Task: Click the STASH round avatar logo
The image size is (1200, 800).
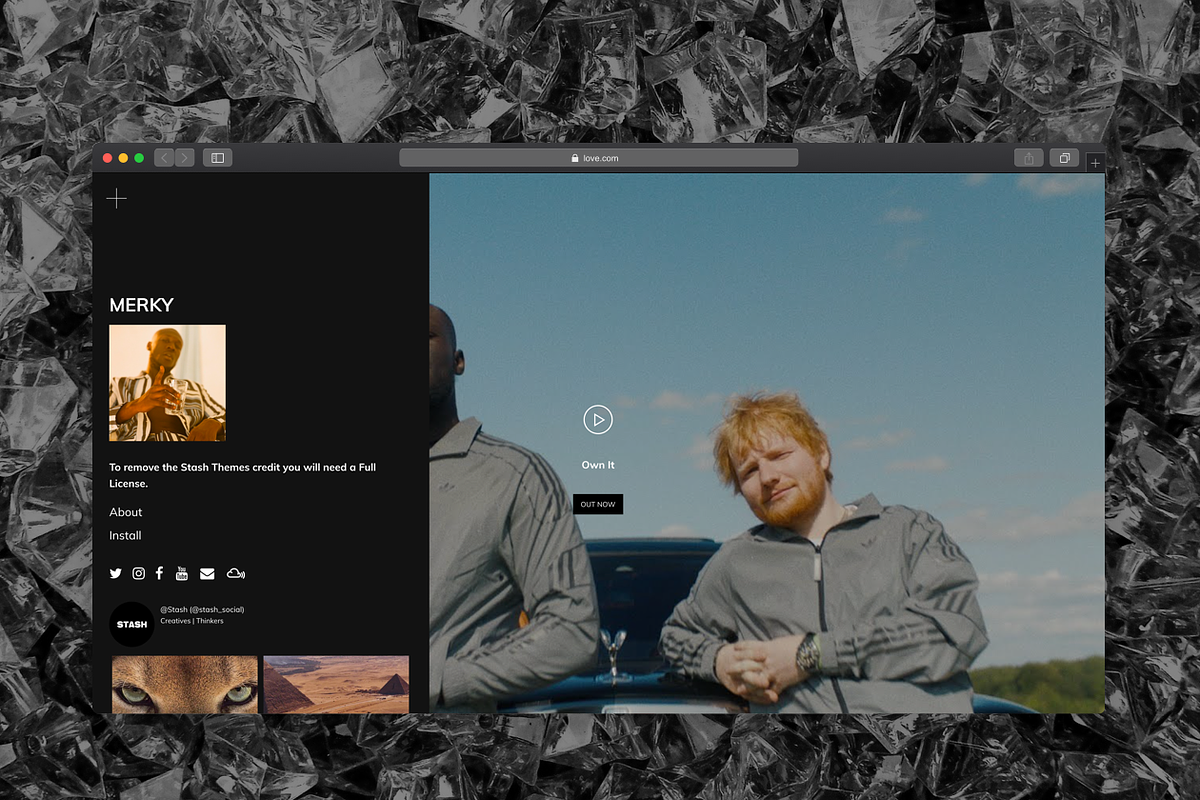Action: point(132,624)
